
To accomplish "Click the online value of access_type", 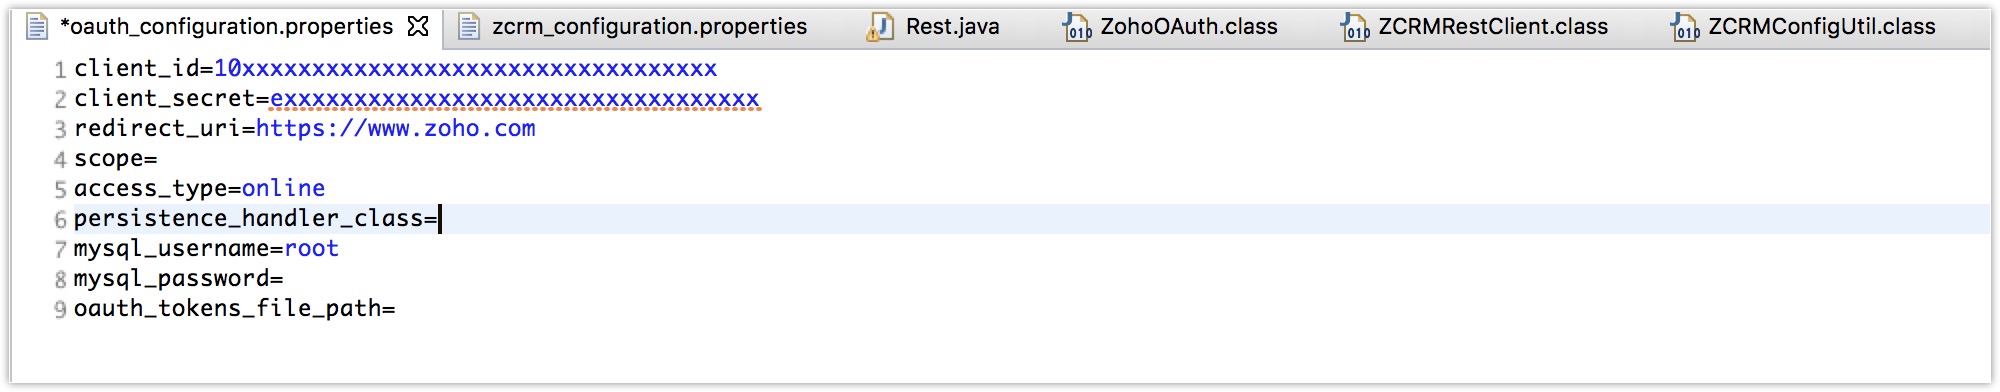I will (283, 188).
